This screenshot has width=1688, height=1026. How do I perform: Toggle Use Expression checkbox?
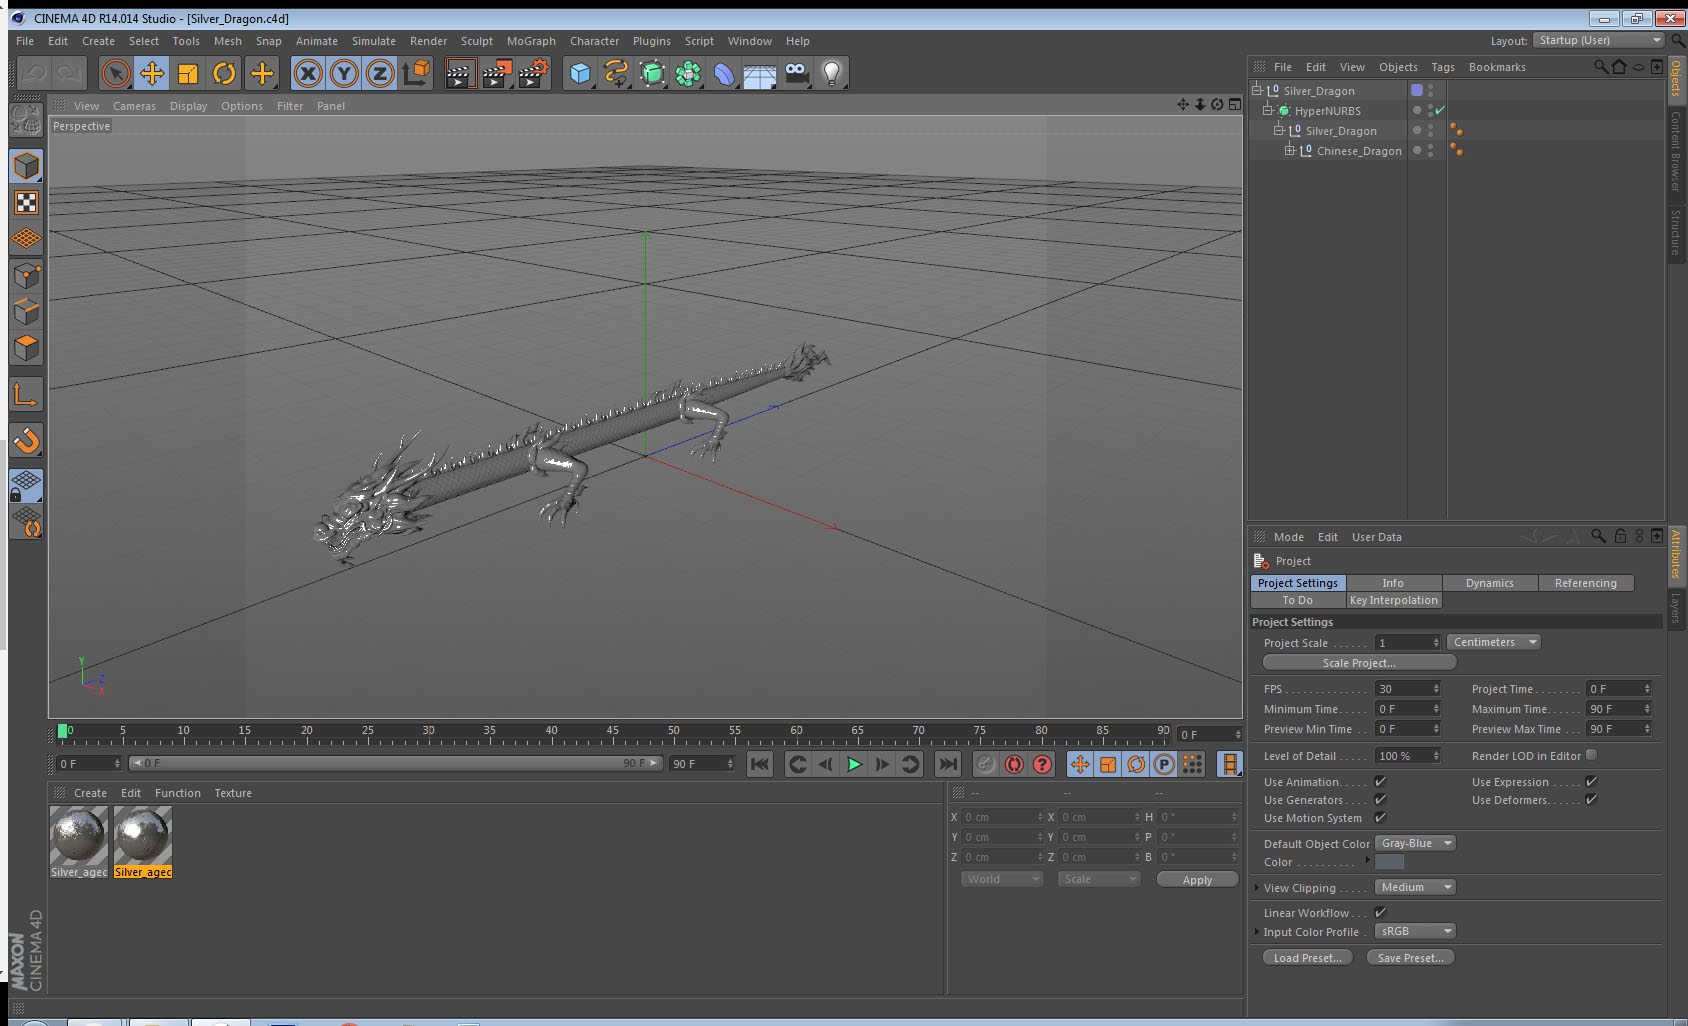1591,781
